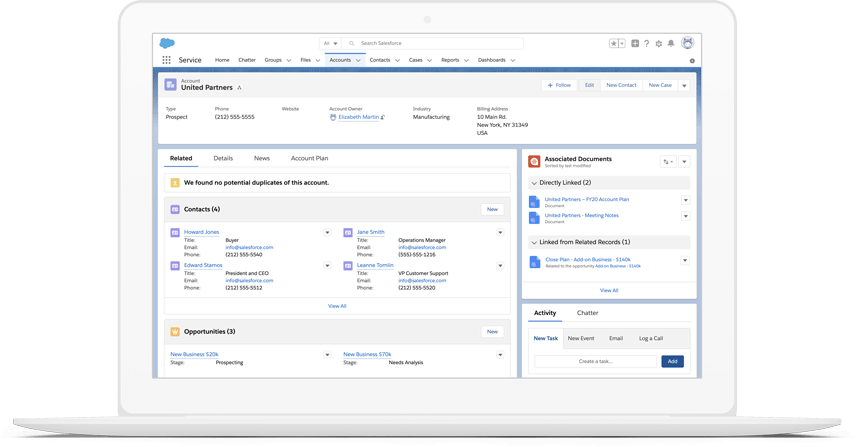Open Associated Documents sort dropdown
The image size is (857, 447).
point(668,162)
